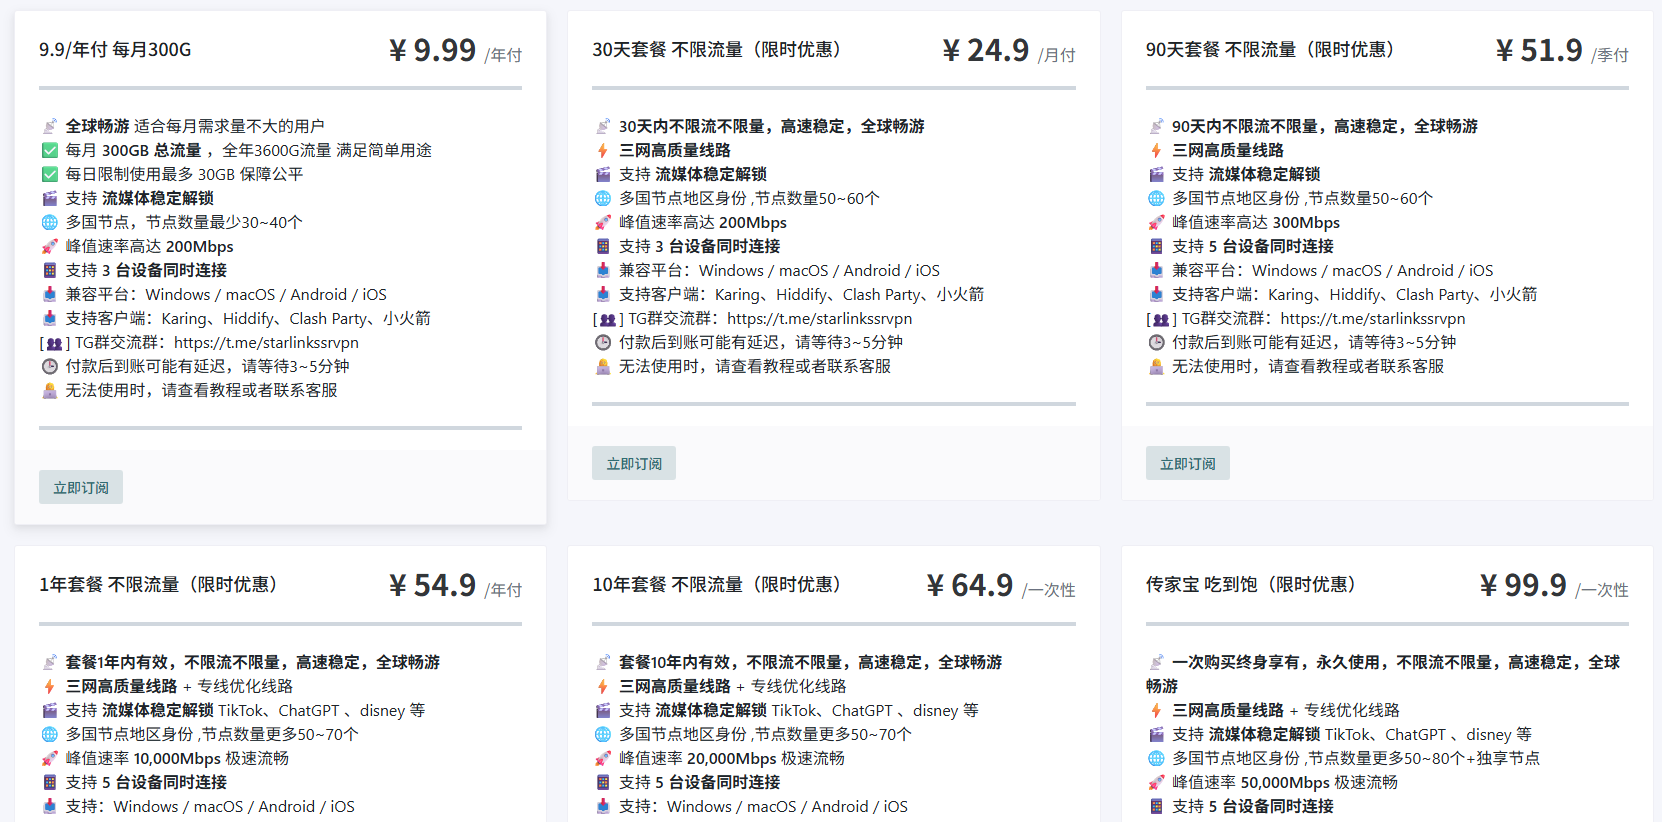Click green checkmark beside 每月 300GB 总流量

(49, 150)
